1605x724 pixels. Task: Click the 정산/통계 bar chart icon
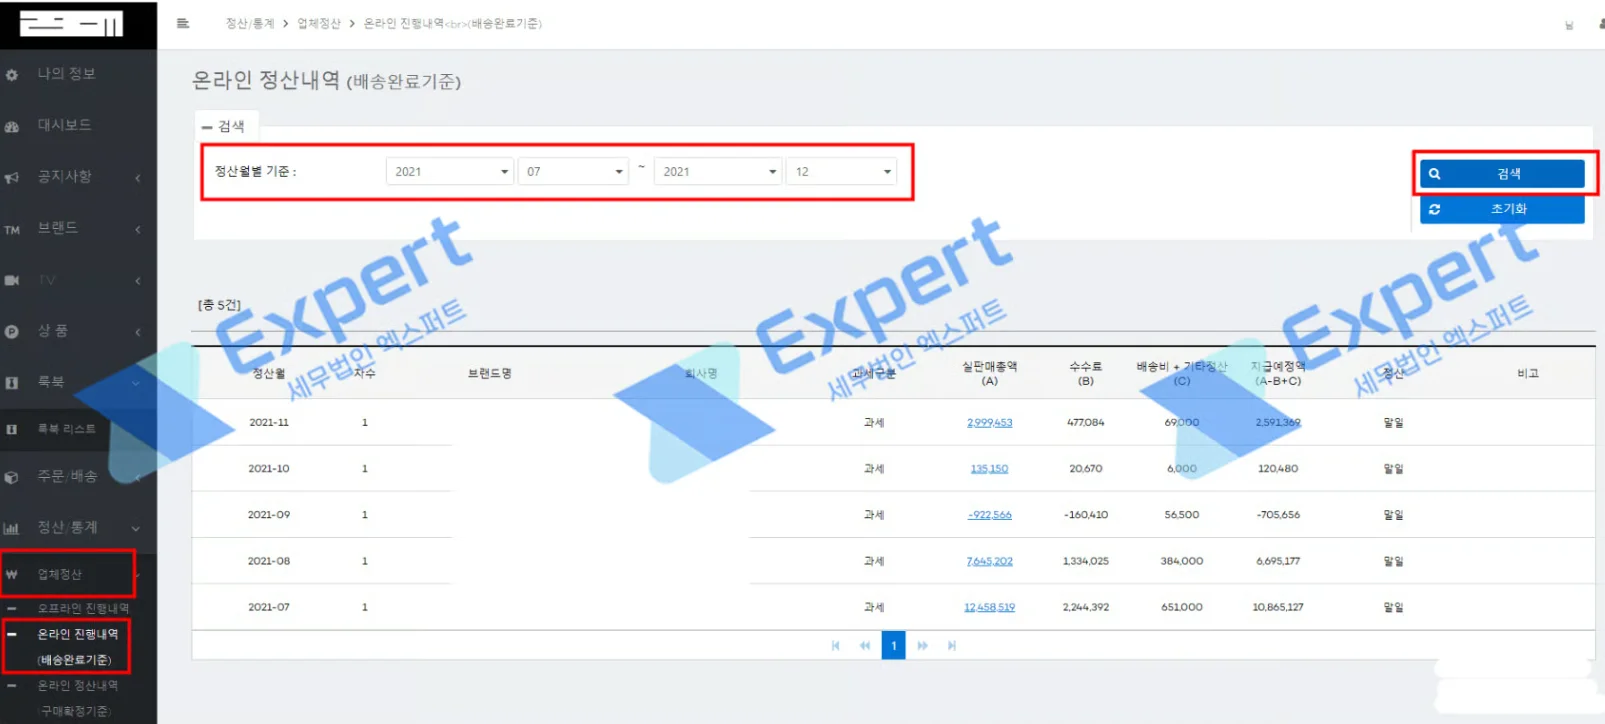click(x=12, y=529)
